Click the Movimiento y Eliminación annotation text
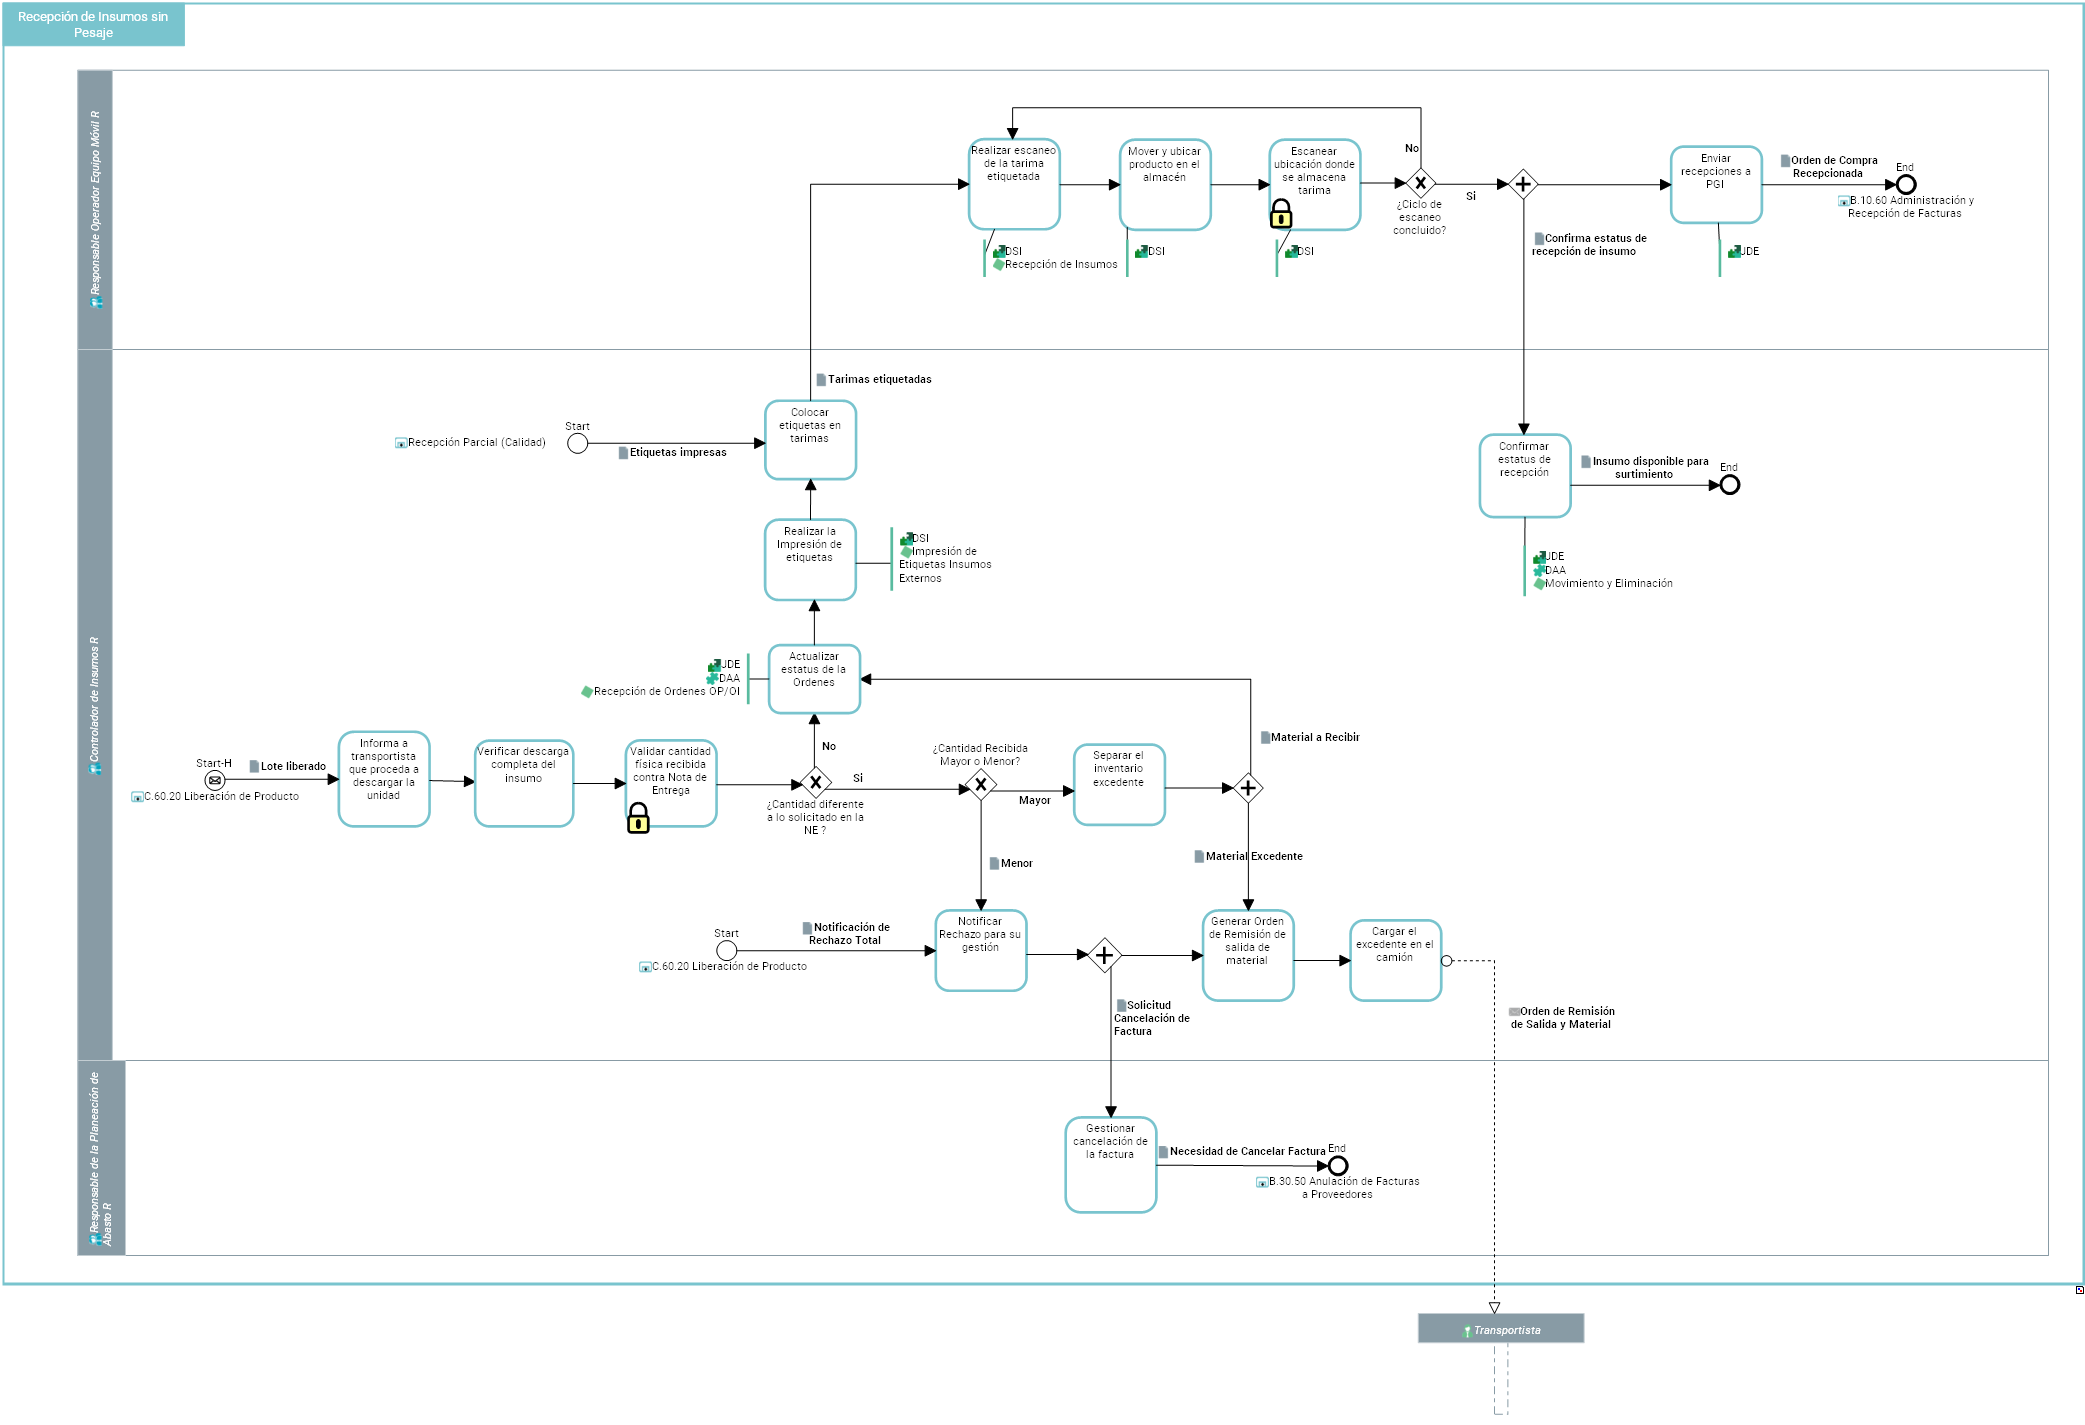 (x=1608, y=584)
